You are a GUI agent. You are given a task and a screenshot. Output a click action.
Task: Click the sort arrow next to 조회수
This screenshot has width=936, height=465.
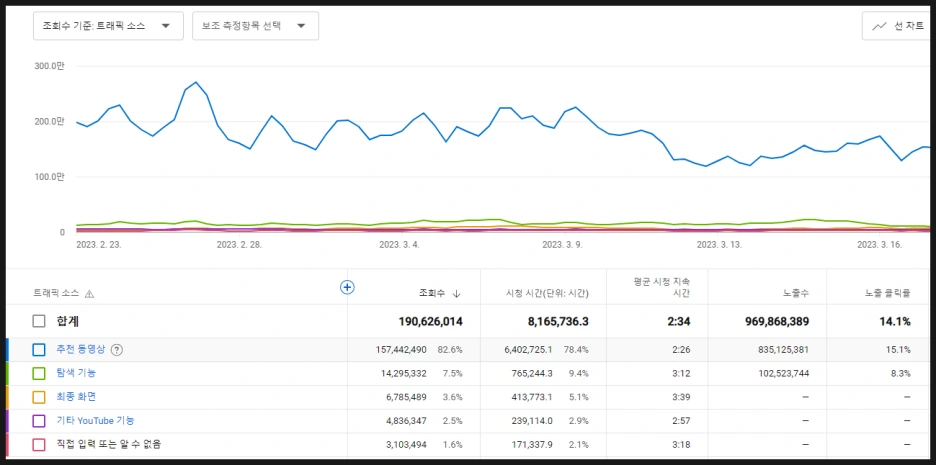click(457, 293)
